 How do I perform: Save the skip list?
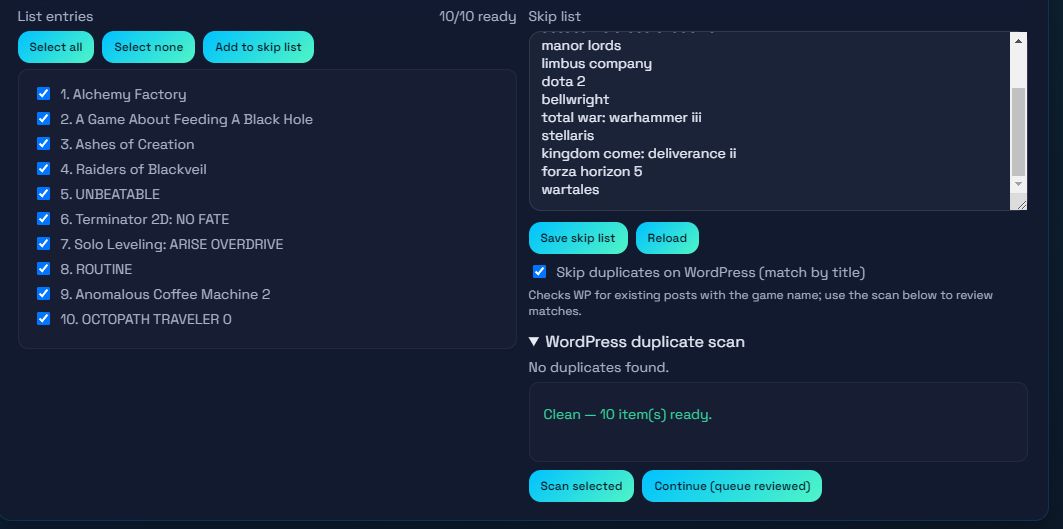coord(577,238)
